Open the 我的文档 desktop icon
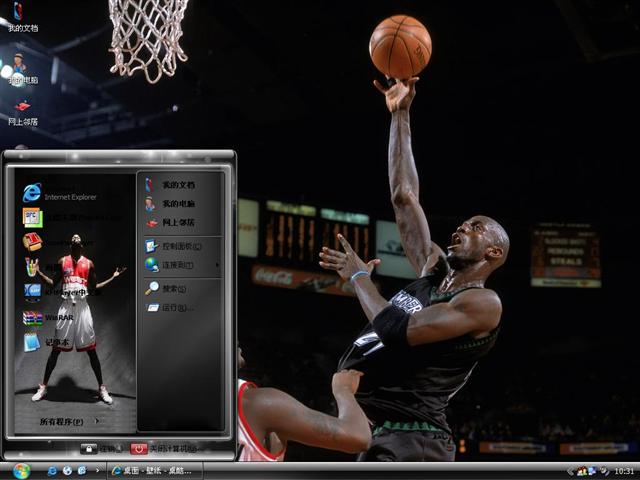640x480 pixels. click(21, 17)
